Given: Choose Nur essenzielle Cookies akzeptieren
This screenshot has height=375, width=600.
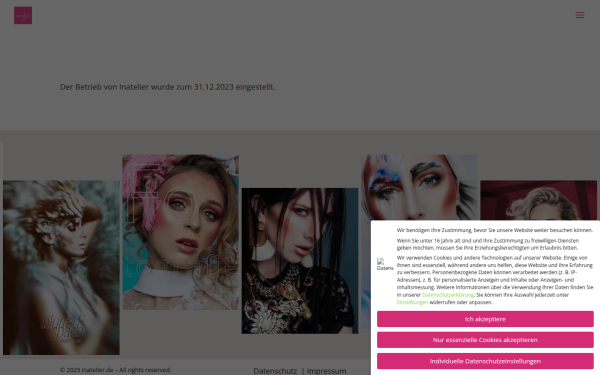Looking at the screenshot, I should [485, 340].
